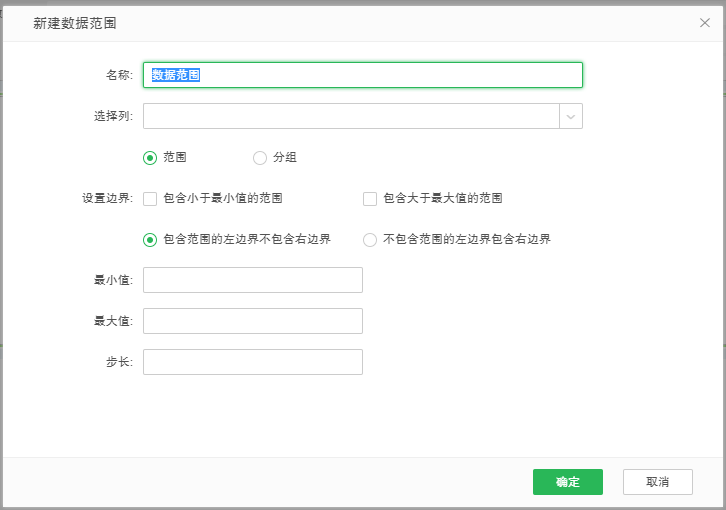The width and height of the screenshot is (726, 510).
Task: Click the 最大值 input box
Action: (252, 321)
